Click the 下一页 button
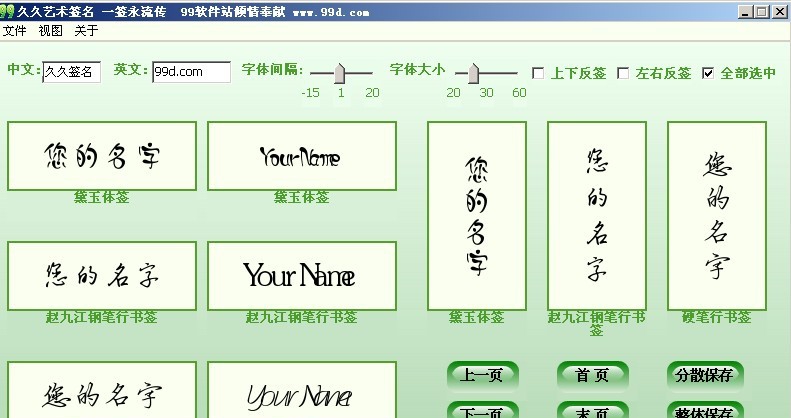 (483, 410)
